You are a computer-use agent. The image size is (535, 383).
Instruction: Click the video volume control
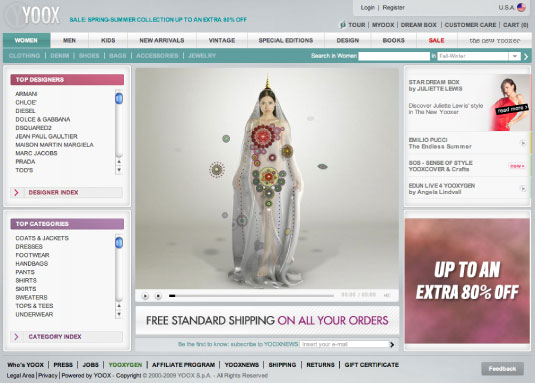coord(387,295)
